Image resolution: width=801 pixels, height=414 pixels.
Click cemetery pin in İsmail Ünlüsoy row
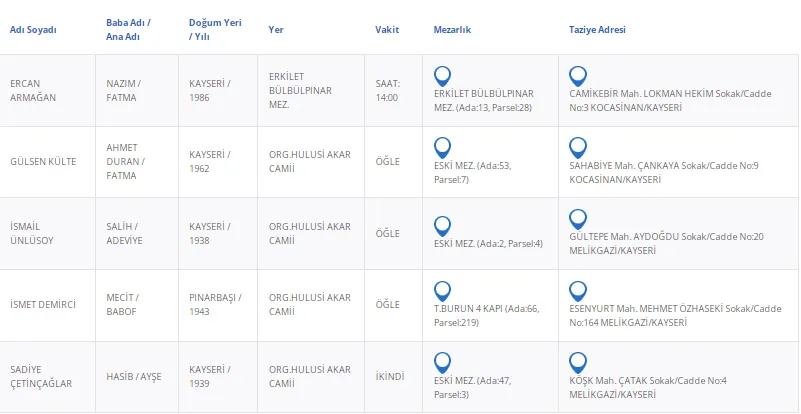[443, 224]
